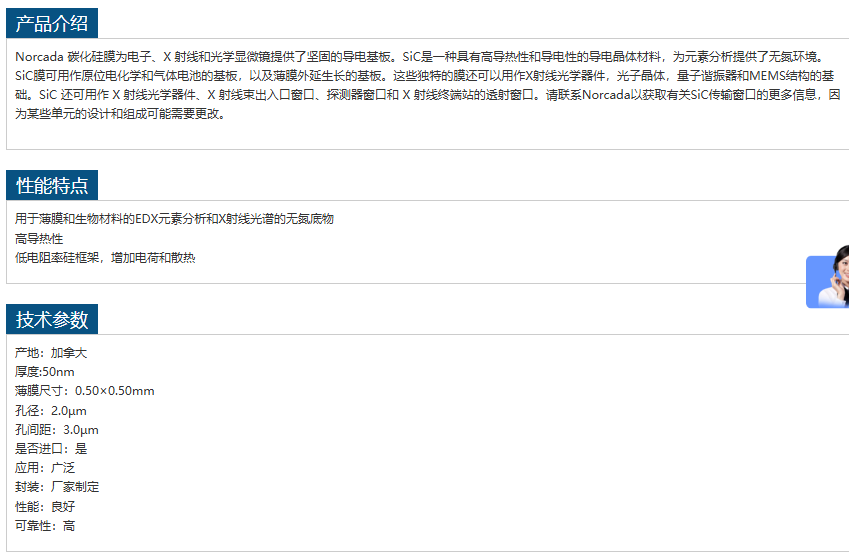Click the EDX元素分析 feature line
Viewport: 849px width, 555px height.
tap(174, 219)
